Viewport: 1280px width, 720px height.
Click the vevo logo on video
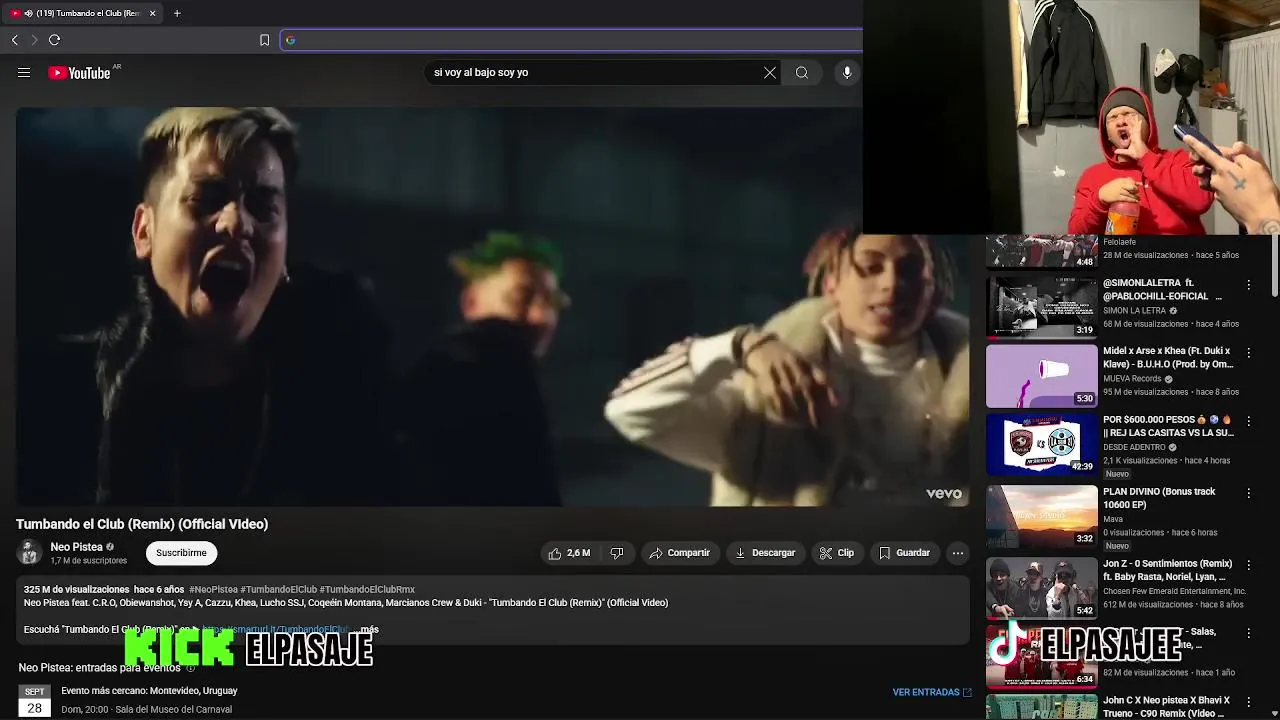click(944, 493)
